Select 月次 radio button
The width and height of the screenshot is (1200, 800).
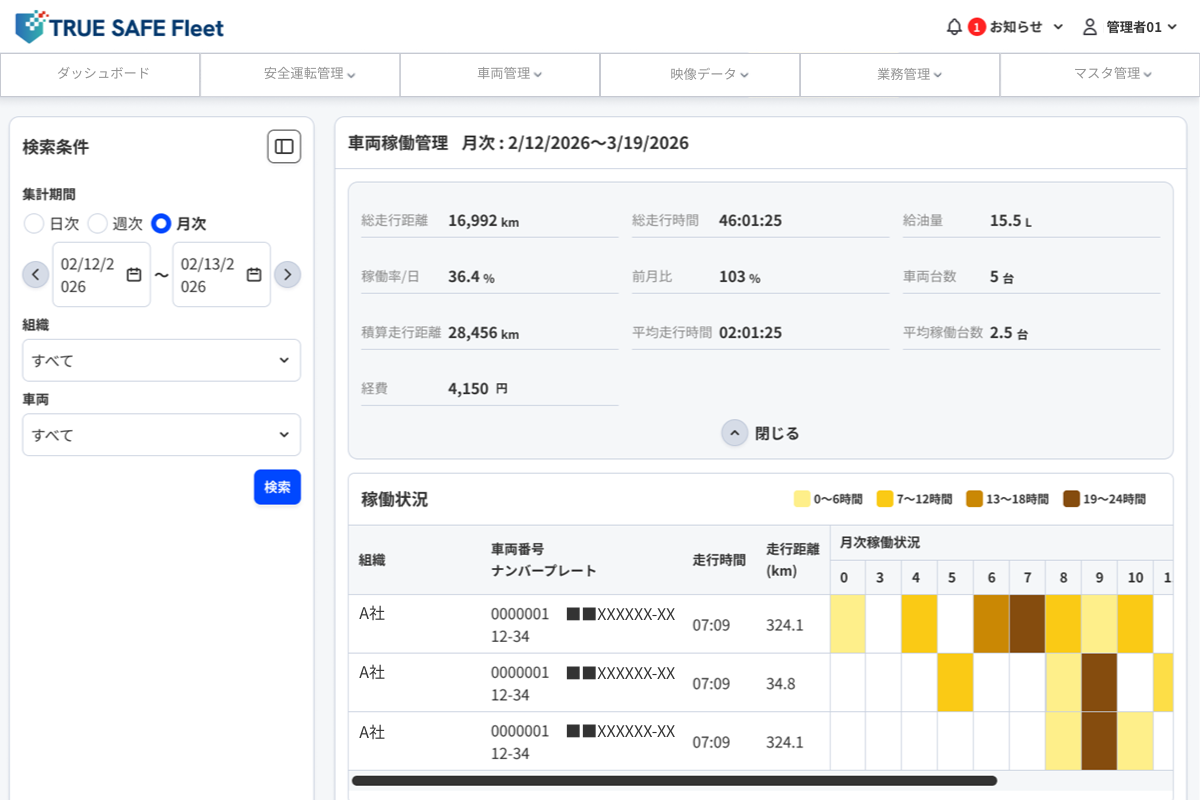[x=161, y=223]
